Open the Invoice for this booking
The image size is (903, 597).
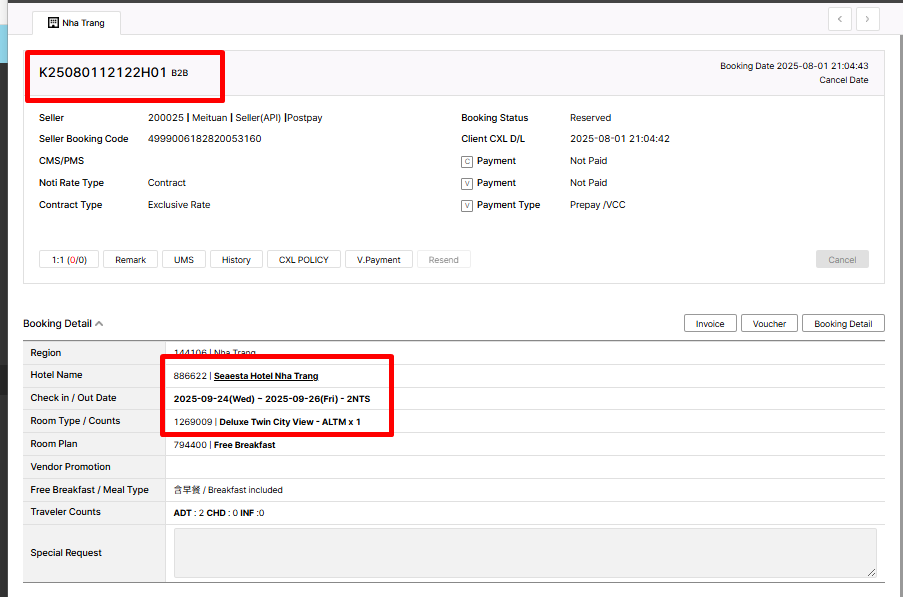(710, 324)
